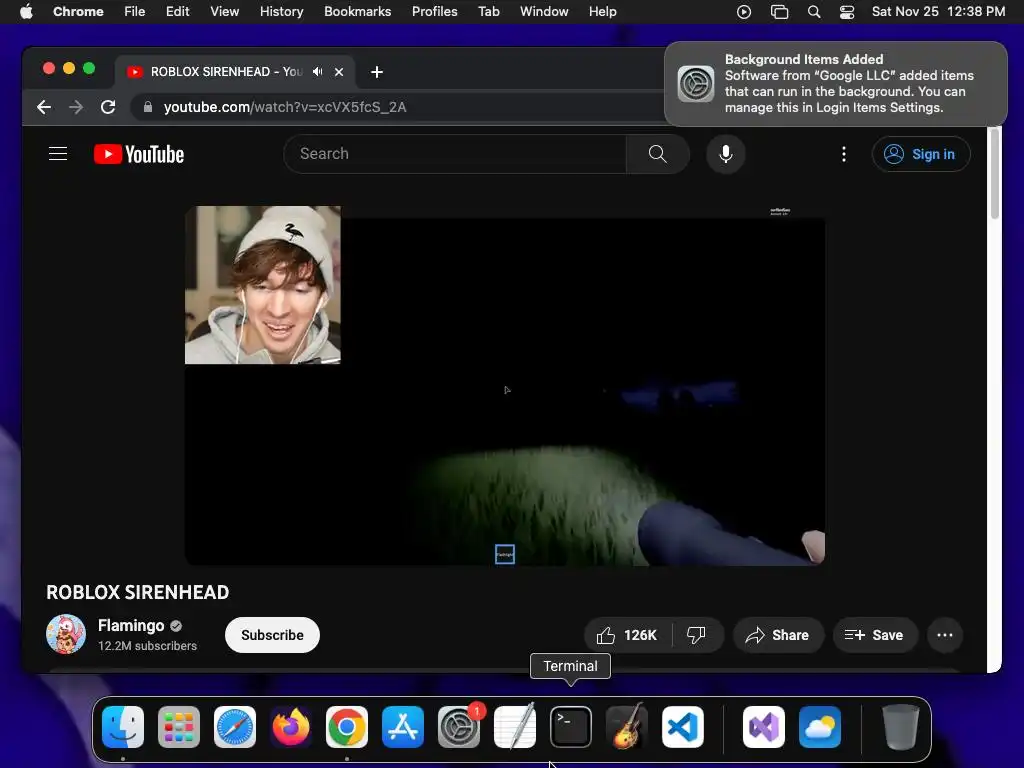
Task: Open TextEdit from the Dock
Action: (x=515, y=727)
